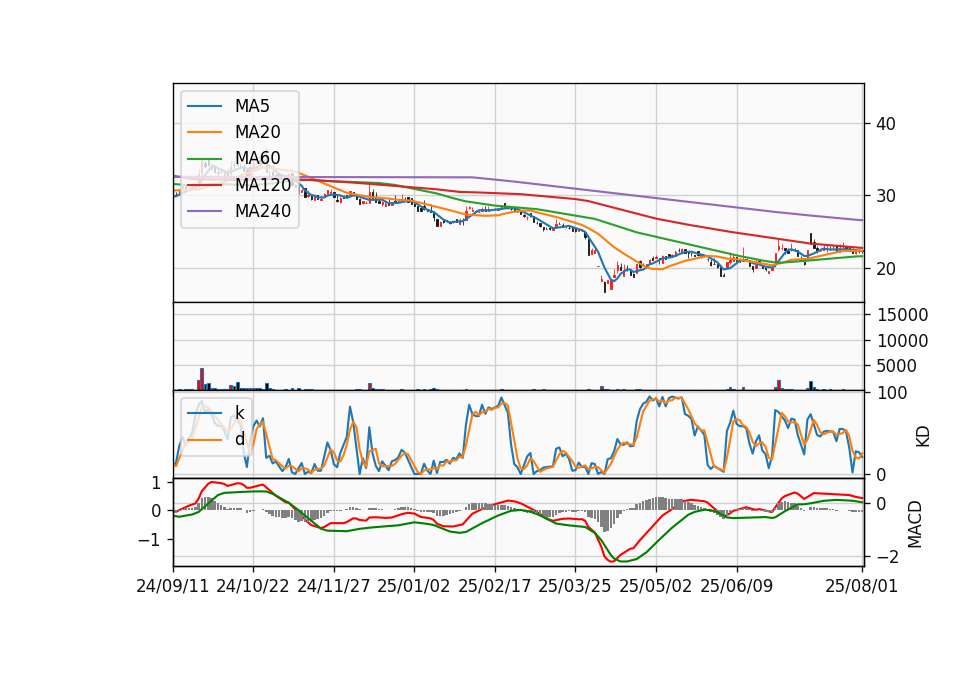Image resolution: width=960 pixels, height=690 pixels.
Task: Click the red MA120 legend line sample
Action: pos(204,185)
